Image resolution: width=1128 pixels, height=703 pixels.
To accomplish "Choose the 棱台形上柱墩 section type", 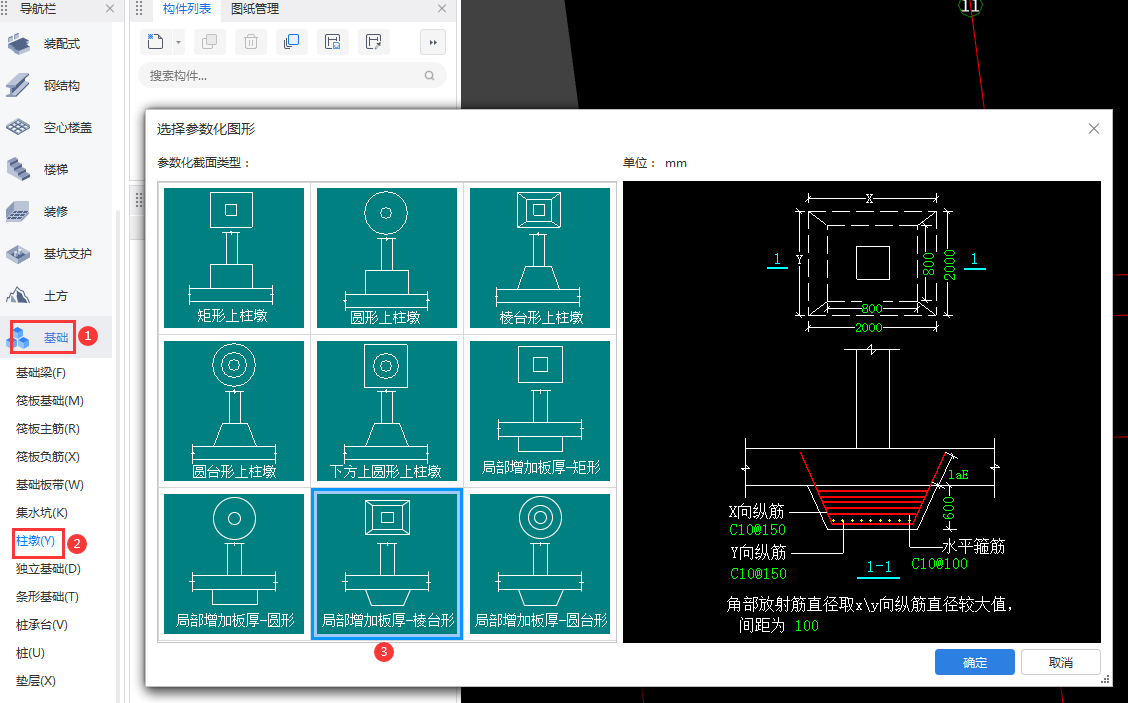I will point(540,258).
